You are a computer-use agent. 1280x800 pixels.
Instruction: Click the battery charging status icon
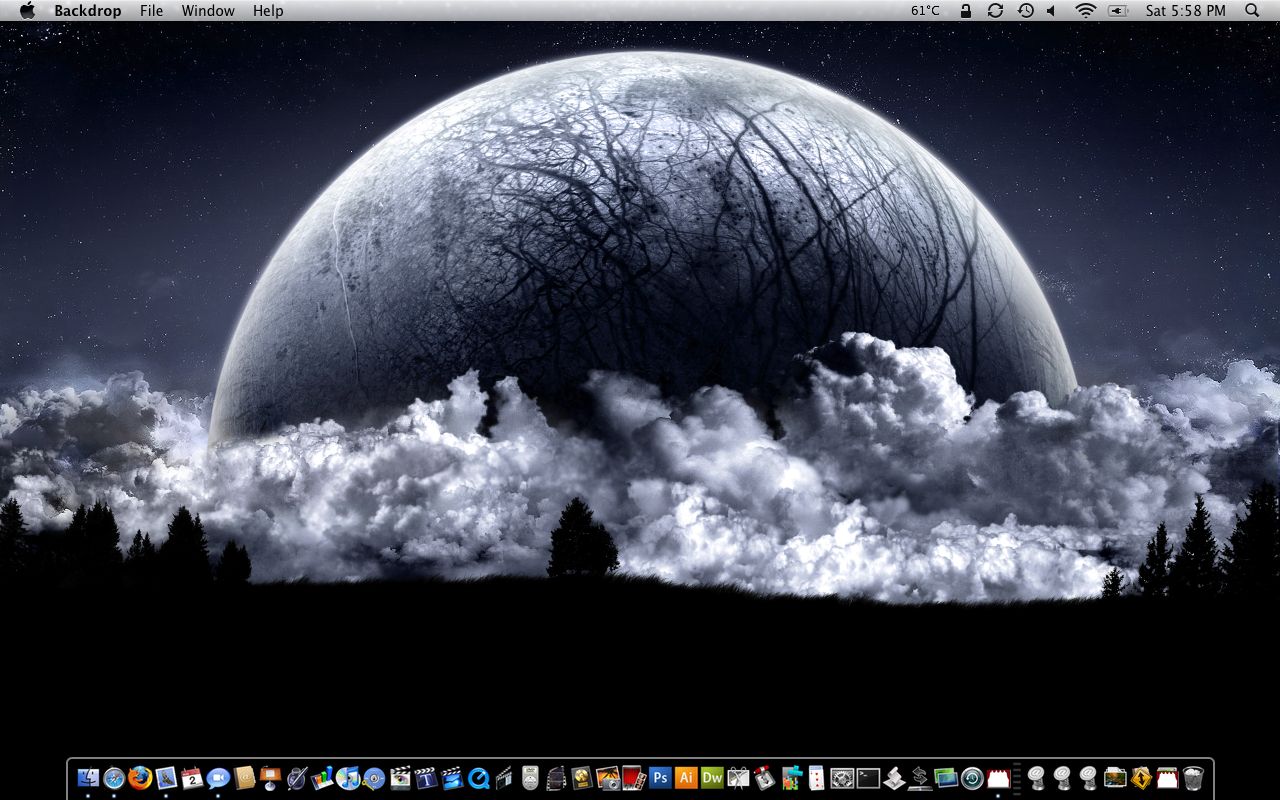point(1118,10)
